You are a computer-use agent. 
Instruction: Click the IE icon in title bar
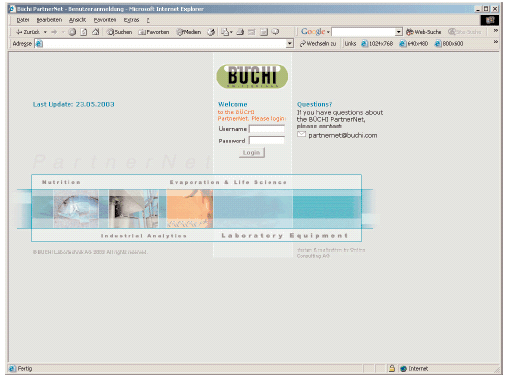[12, 9]
